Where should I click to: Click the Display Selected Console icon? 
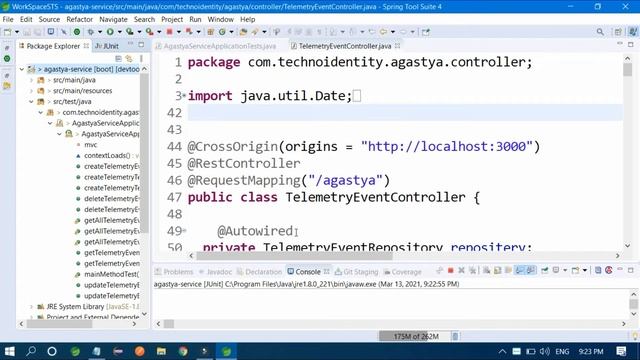tap(556, 270)
